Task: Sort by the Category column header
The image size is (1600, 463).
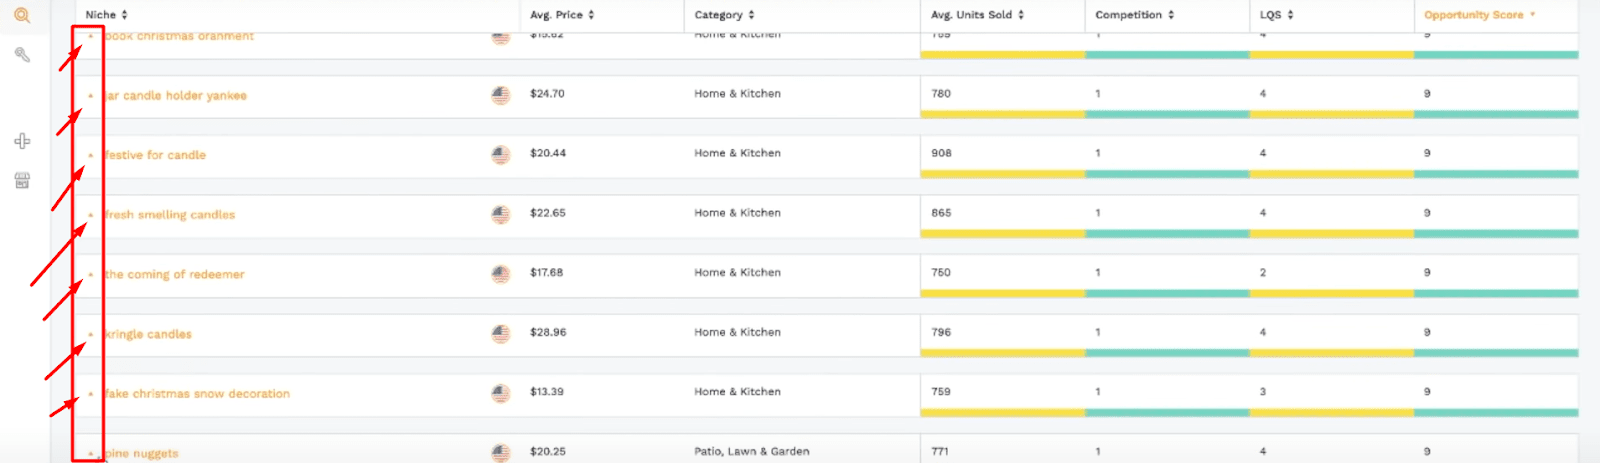Action: click(724, 15)
